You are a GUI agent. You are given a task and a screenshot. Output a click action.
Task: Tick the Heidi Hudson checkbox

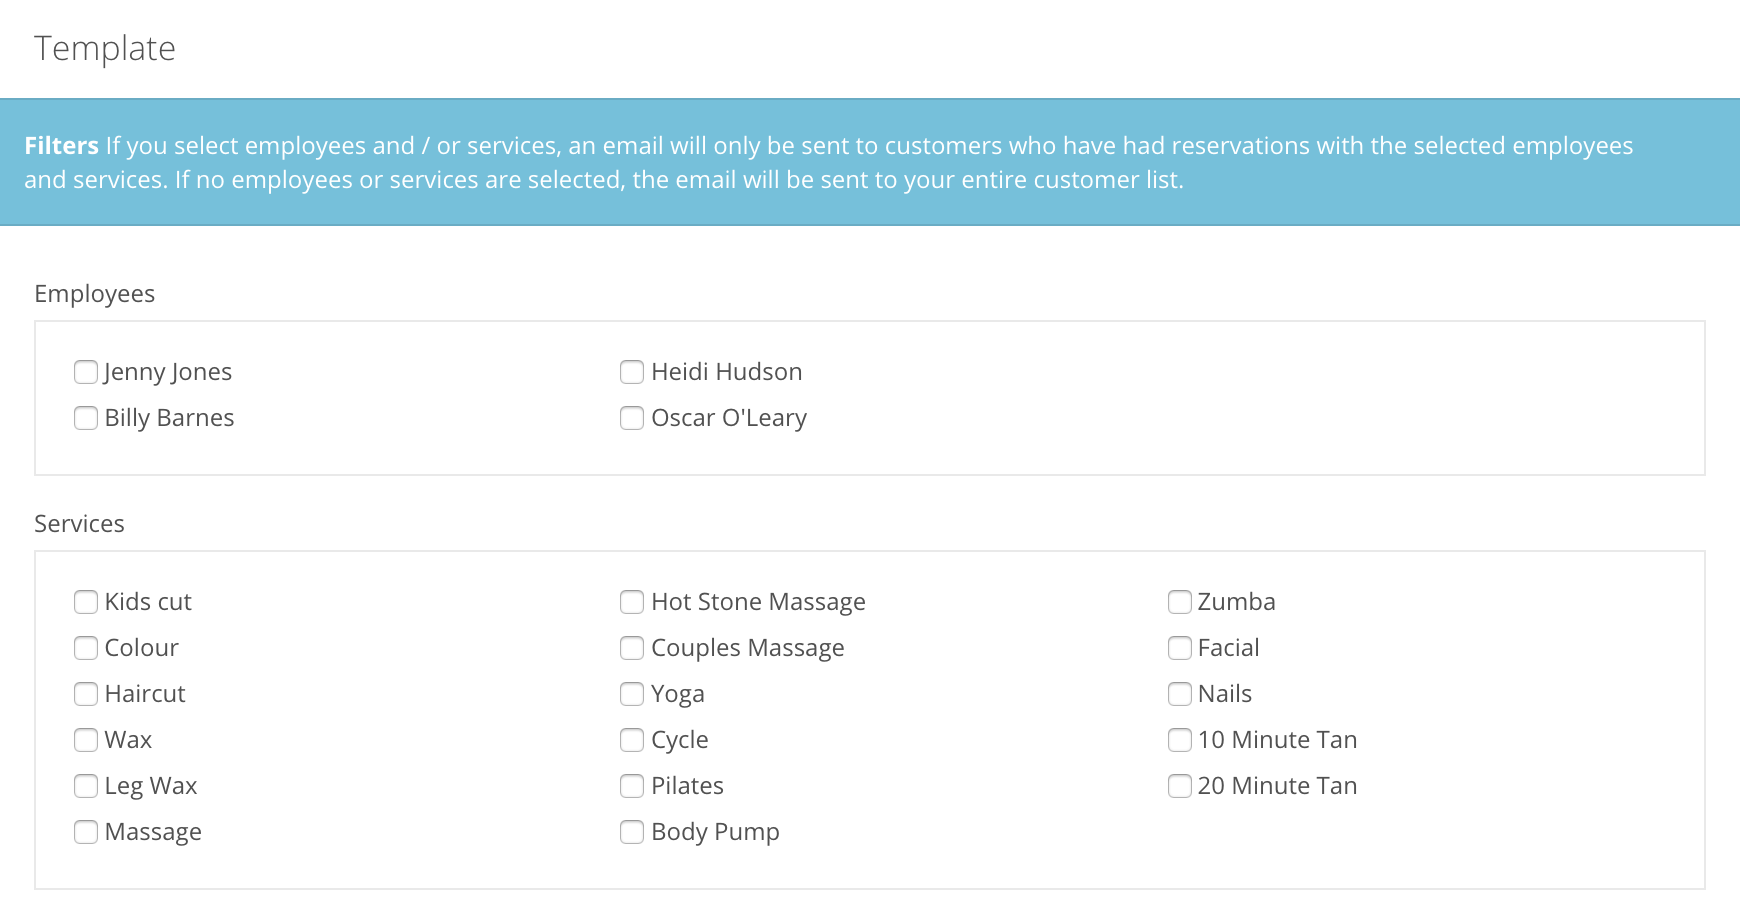click(x=632, y=372)
